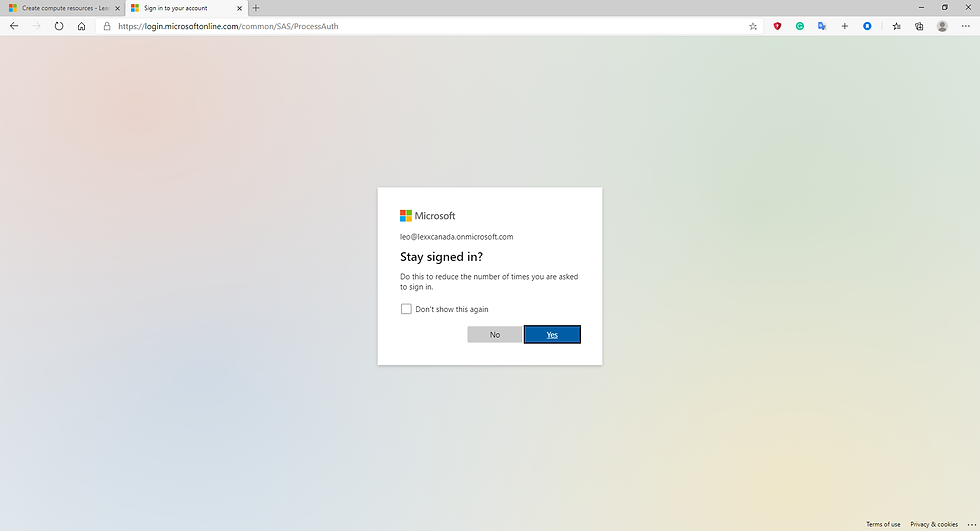Viewport: 980px width, 531px height.
Task: Open a new browser tab
Action: (256, 8)
